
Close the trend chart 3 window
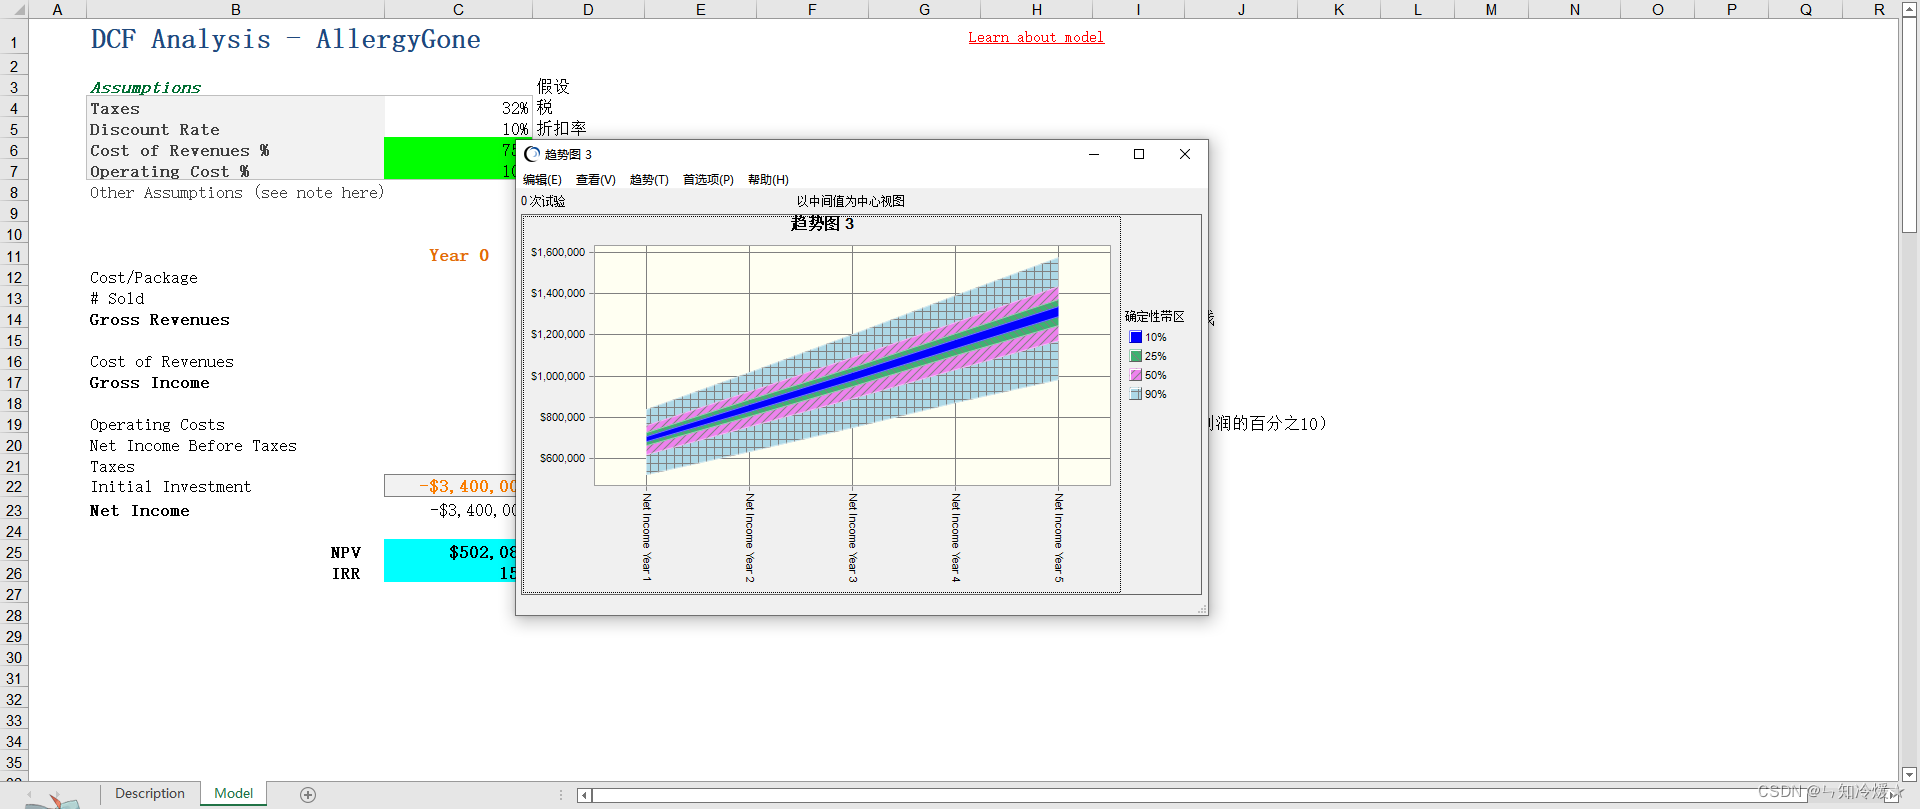click(1185, 154)
